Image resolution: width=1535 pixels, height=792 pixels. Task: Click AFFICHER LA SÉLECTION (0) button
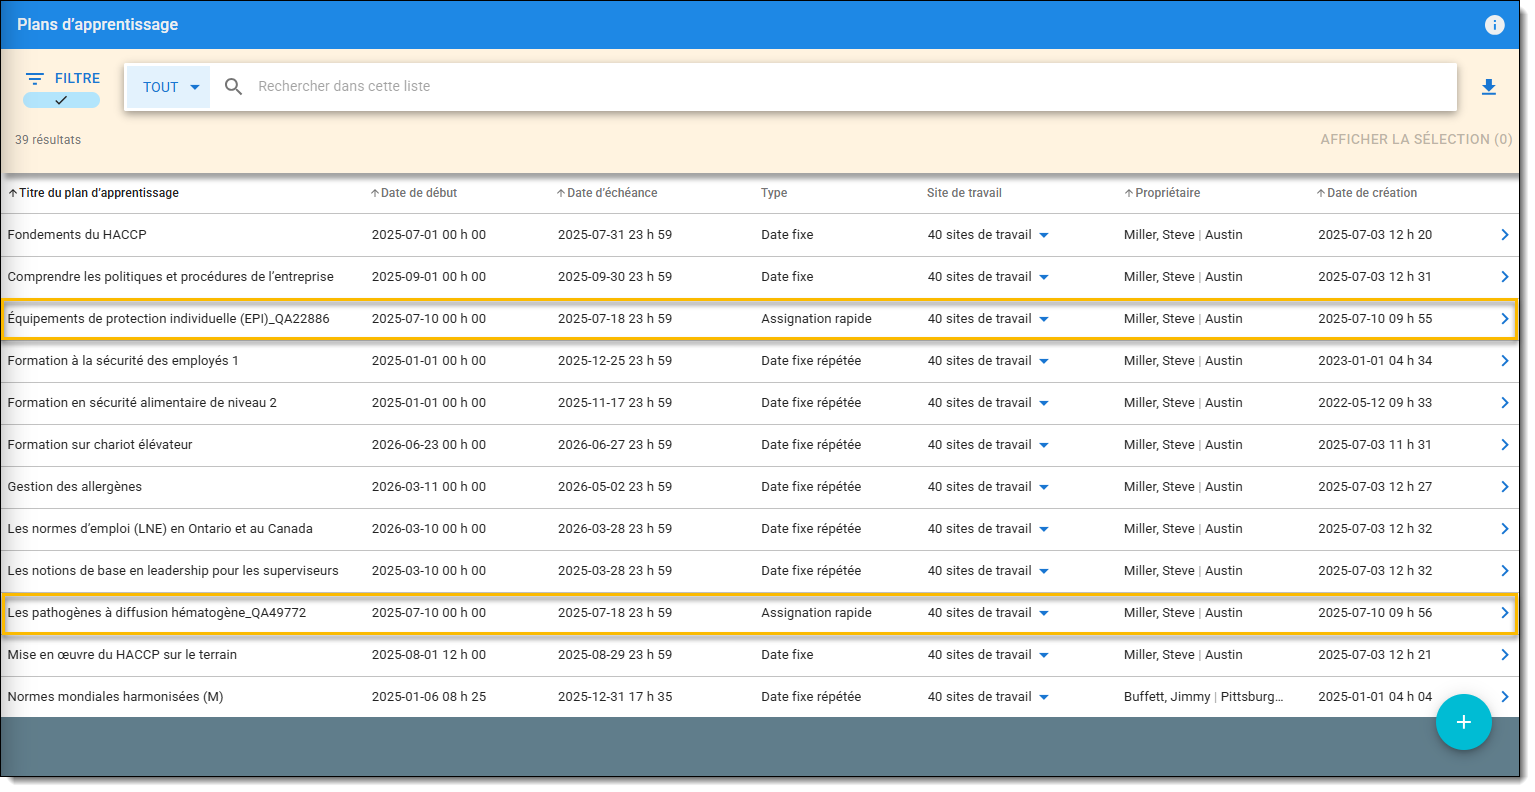(x=1415, y=139)
